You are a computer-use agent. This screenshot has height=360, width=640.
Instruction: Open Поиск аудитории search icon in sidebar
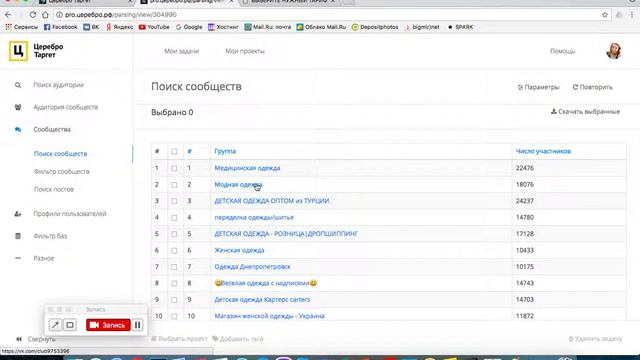18,85
